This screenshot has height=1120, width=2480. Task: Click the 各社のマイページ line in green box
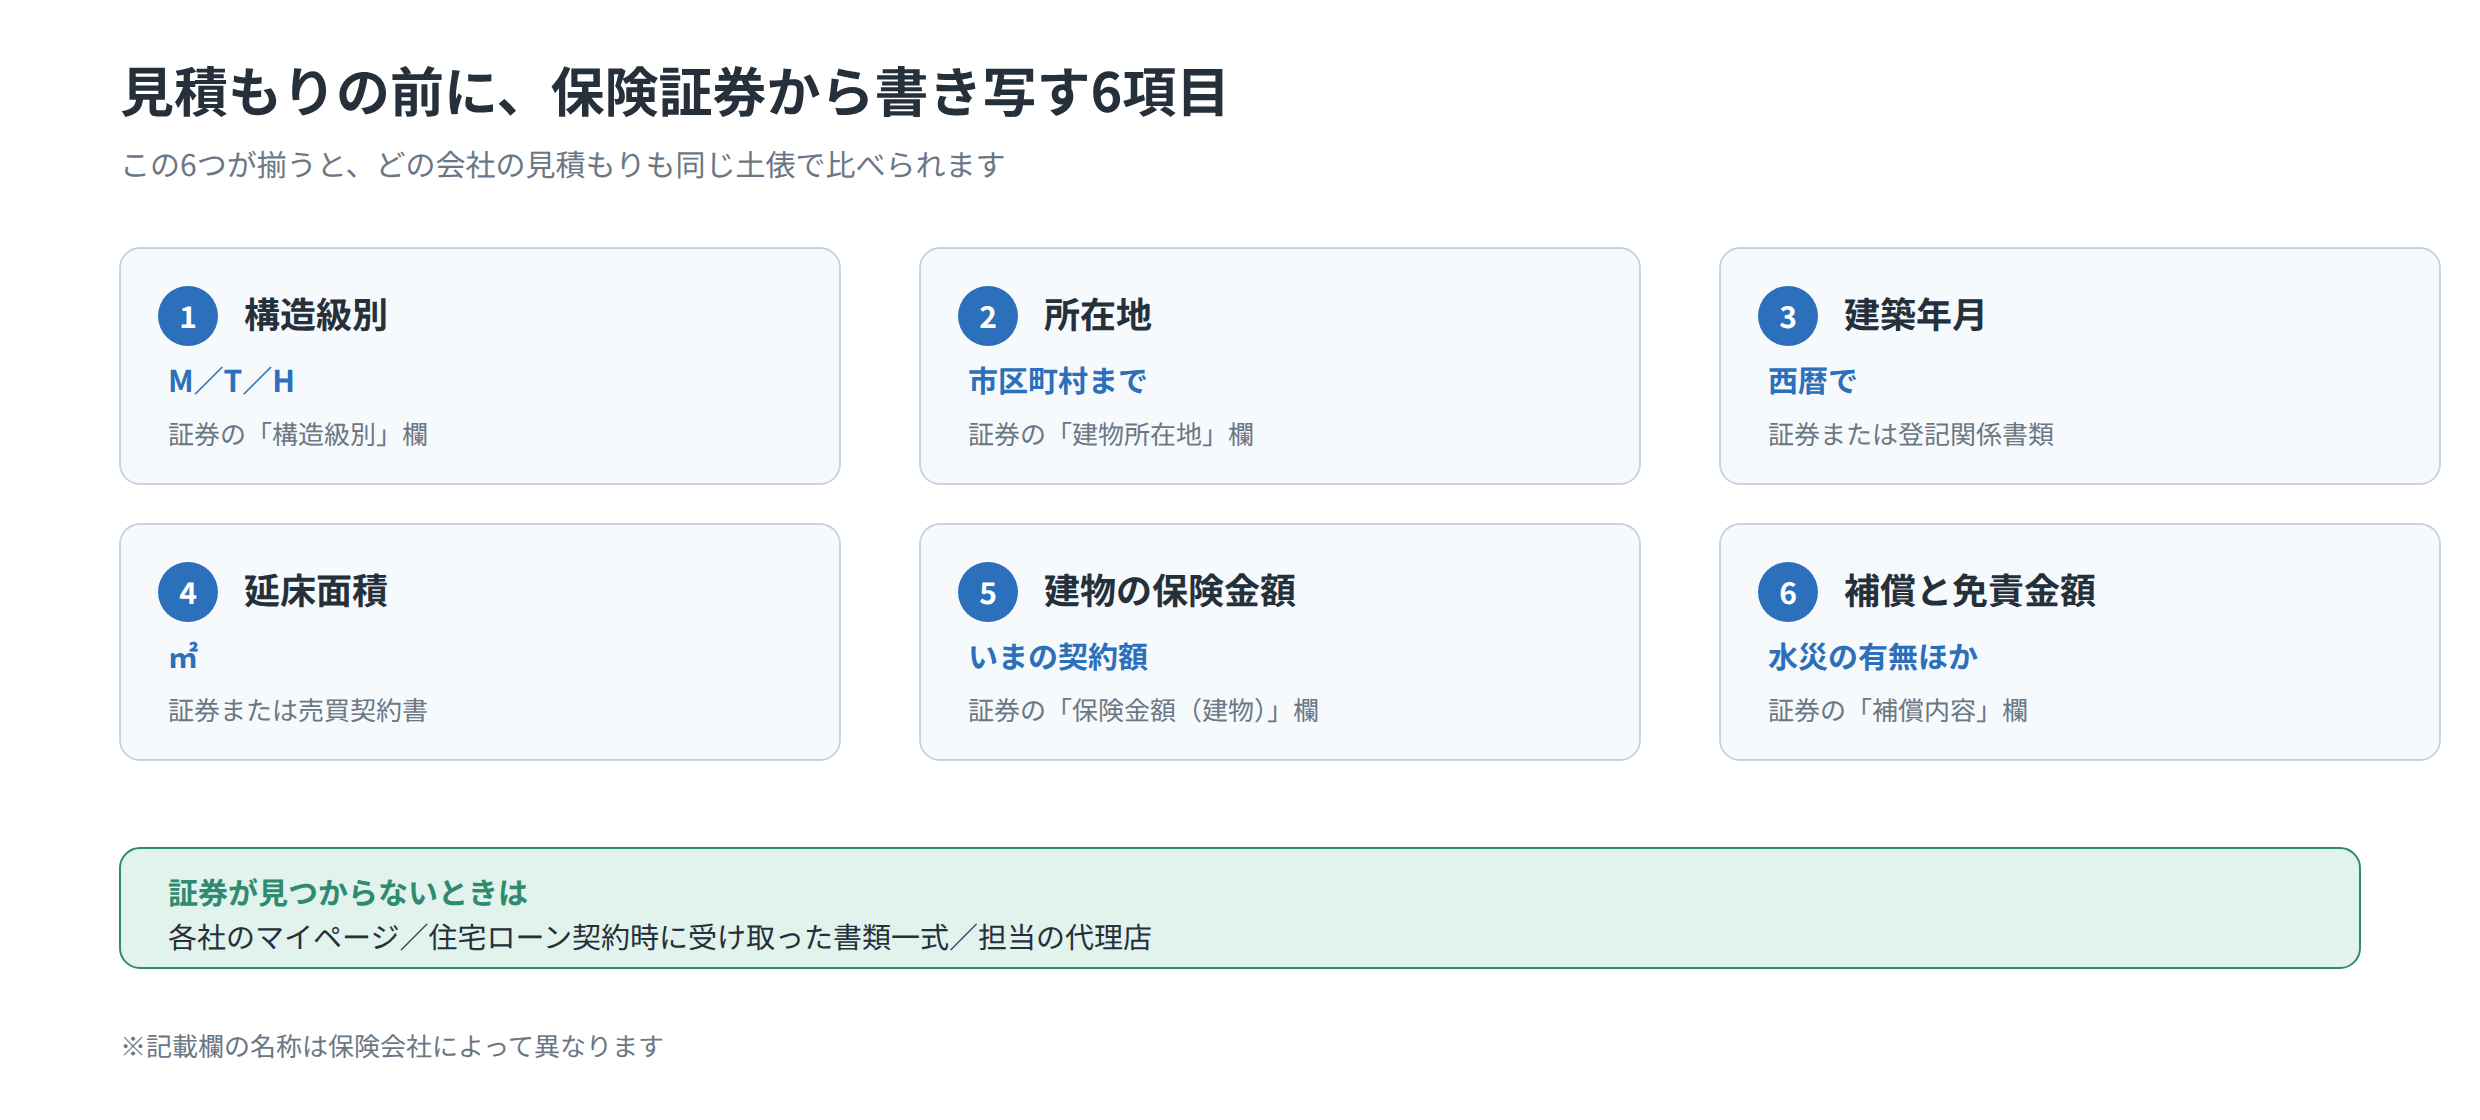660,938
